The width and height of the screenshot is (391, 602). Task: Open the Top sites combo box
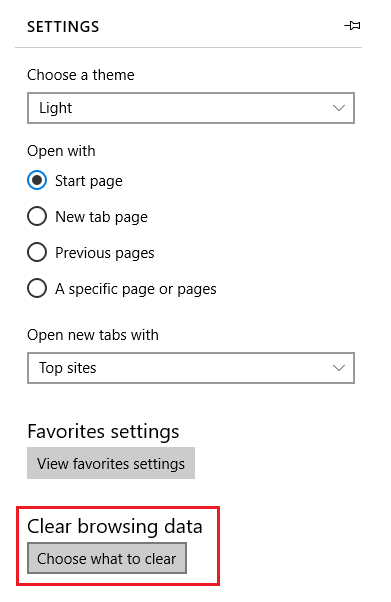(x=191, y=368)
